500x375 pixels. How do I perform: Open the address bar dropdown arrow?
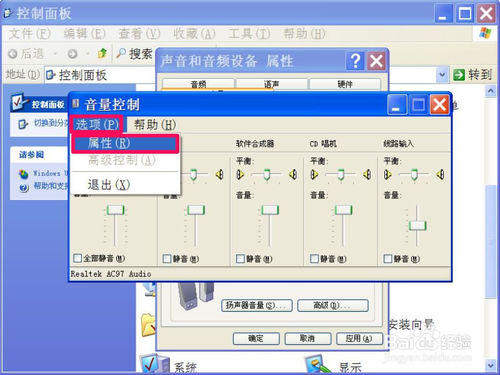click(442, 75)
